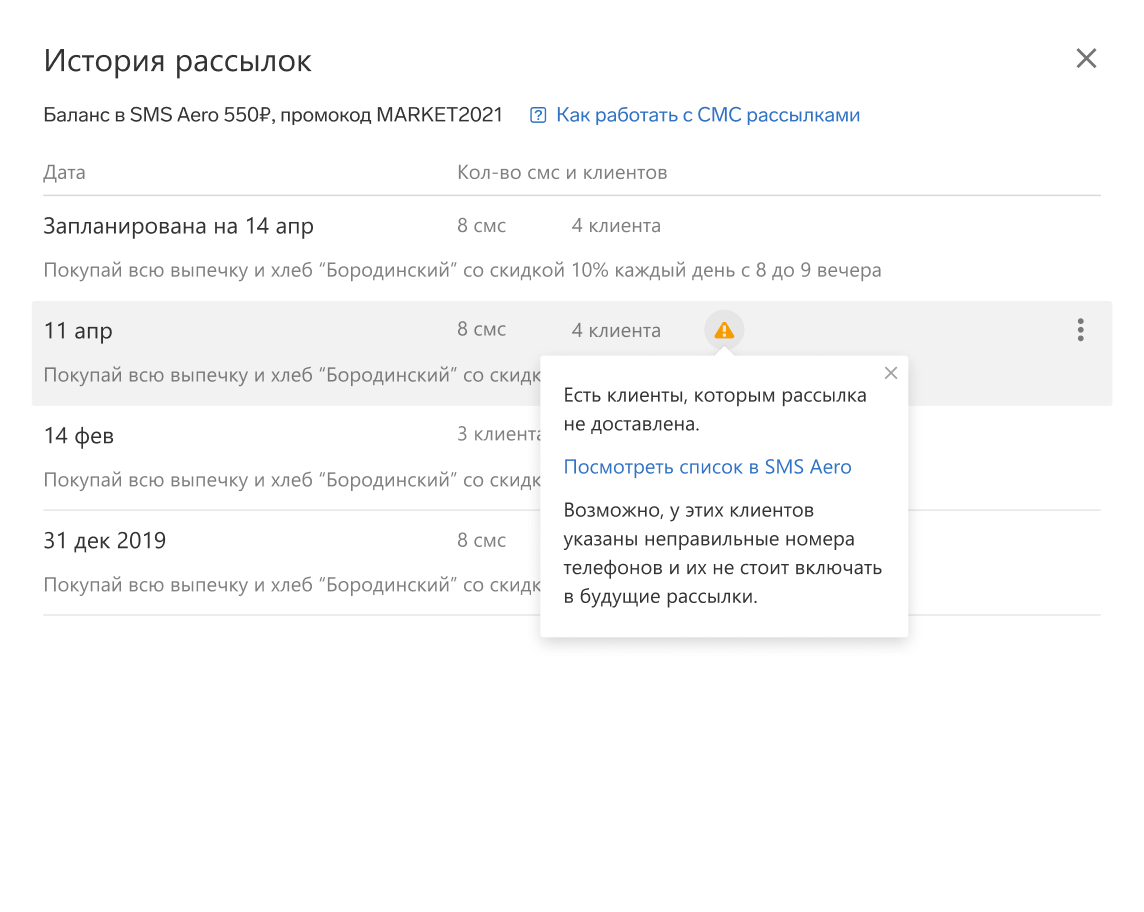Open Посмотреть список в SMS Aero link

[707, 467]
